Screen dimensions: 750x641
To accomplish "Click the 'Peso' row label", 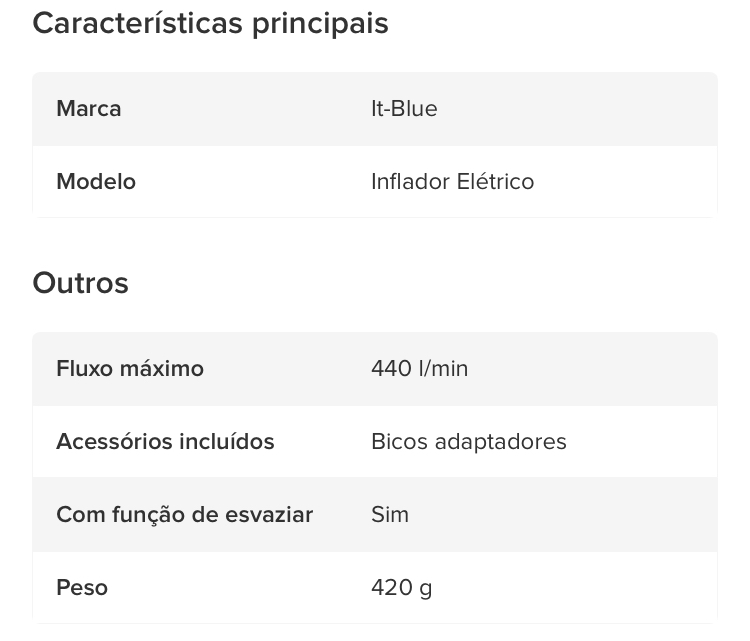I will pyautogui.click(x=82, y=587).
